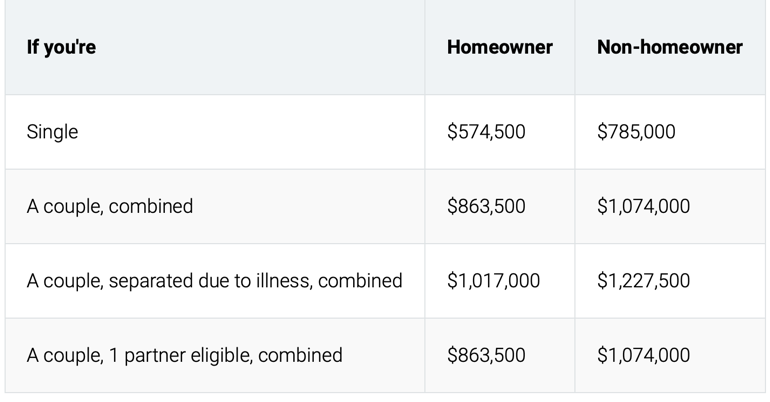Screen dimensions: 770x402
Task: Click the word "illness" in third row
Action: click(284, 281)
